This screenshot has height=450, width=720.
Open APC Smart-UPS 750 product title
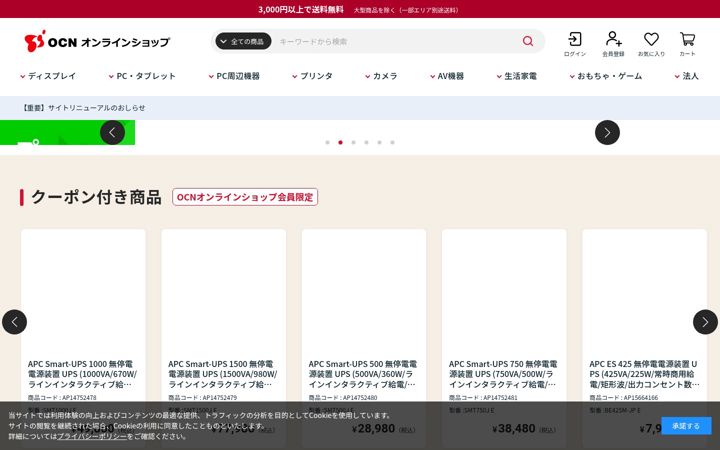503,374
